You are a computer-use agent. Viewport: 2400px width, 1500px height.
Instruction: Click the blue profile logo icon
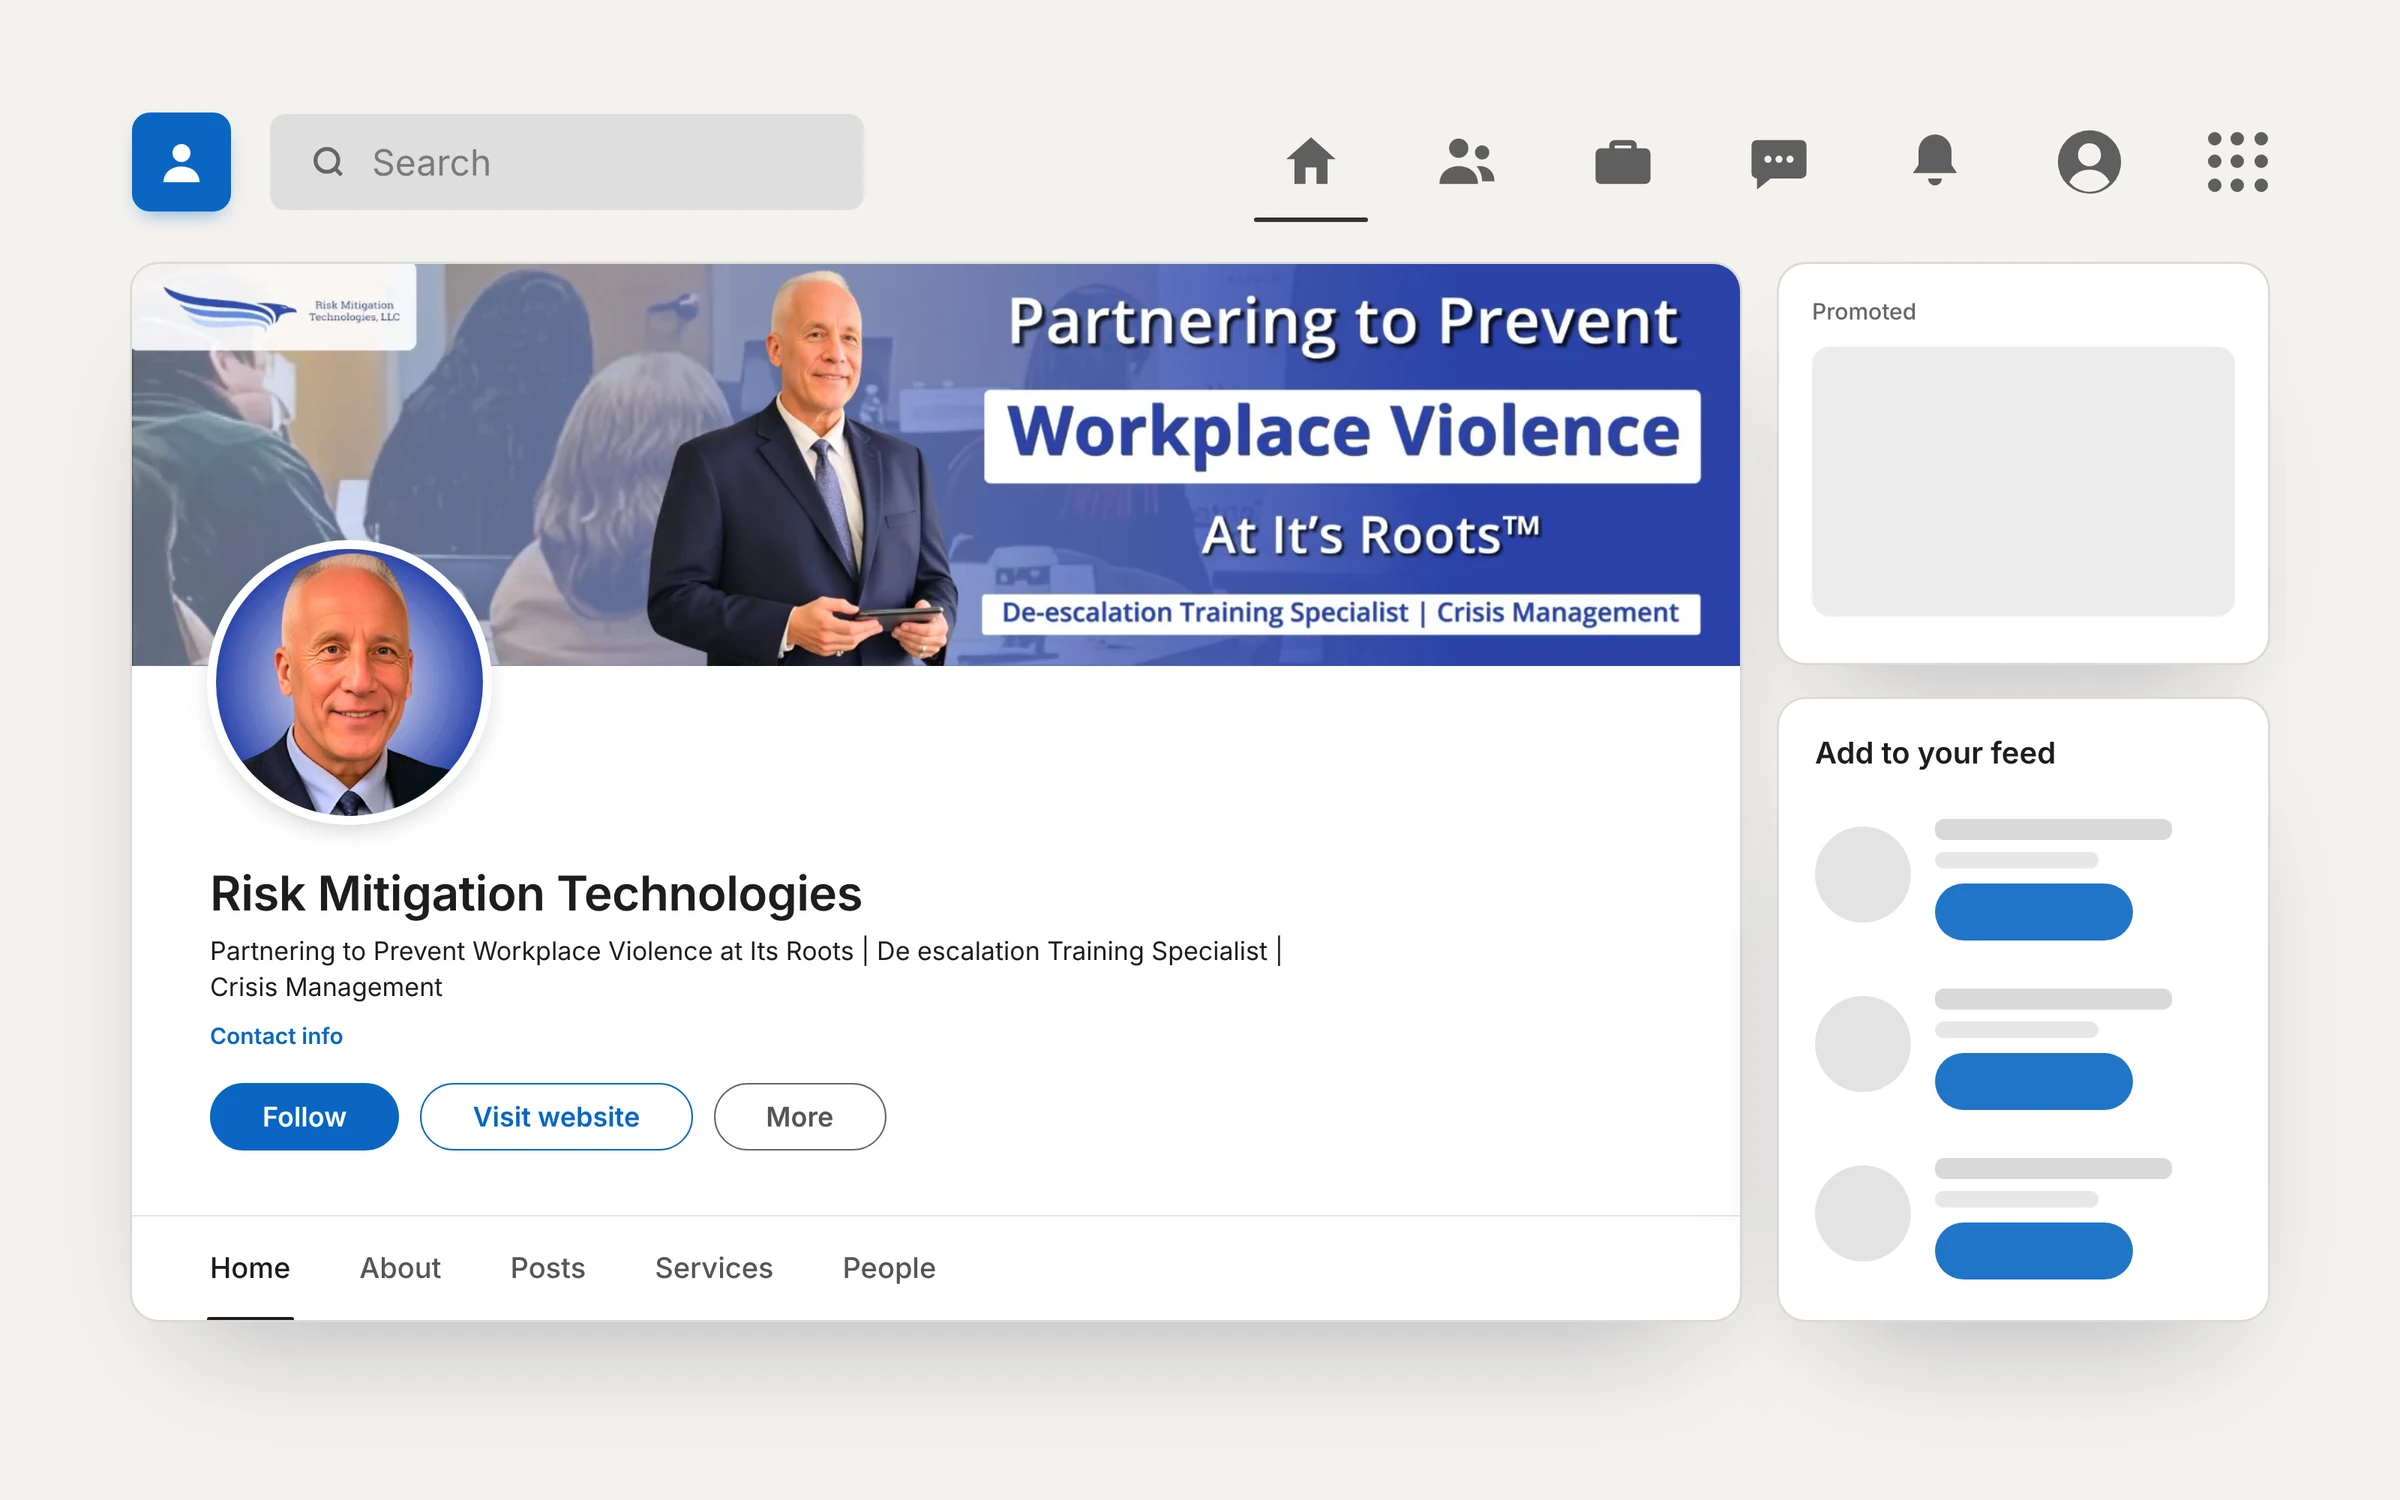pyautogui.click(x=181, y=162)
